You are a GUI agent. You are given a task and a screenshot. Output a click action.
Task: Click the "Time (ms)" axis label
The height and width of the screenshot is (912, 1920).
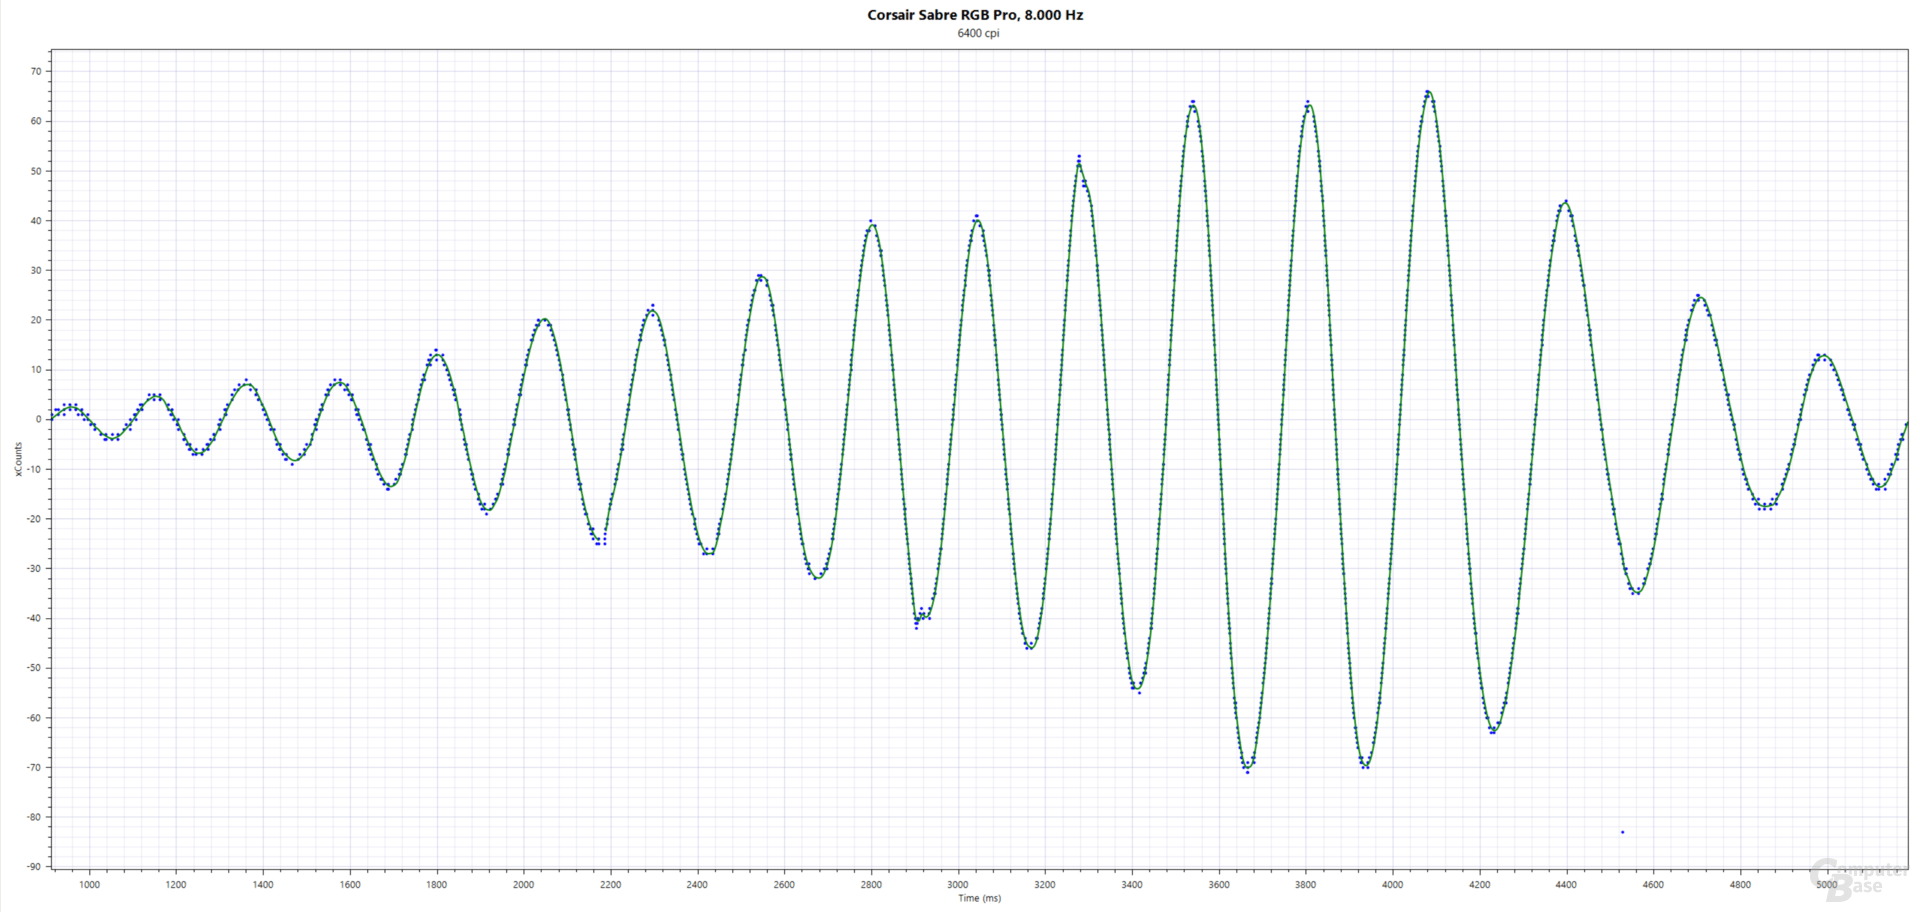(980, 898)
